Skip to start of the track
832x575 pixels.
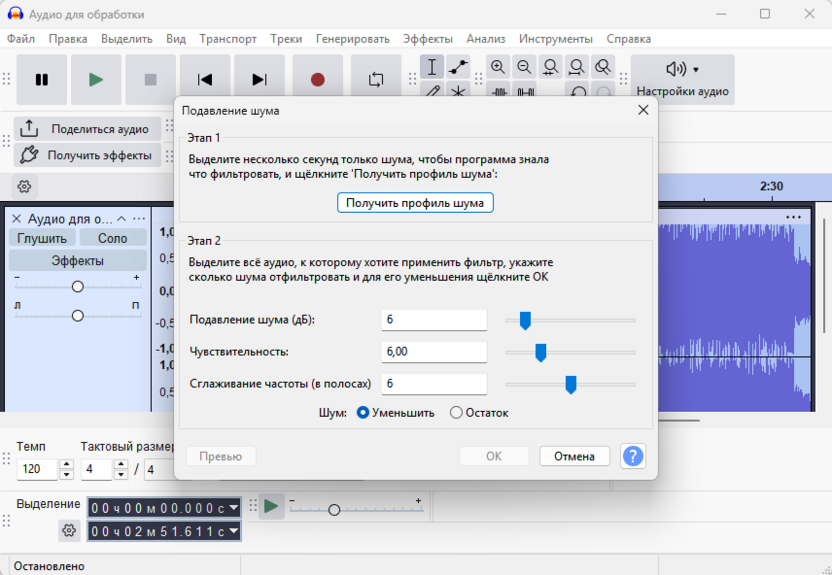tap(205, 80)
